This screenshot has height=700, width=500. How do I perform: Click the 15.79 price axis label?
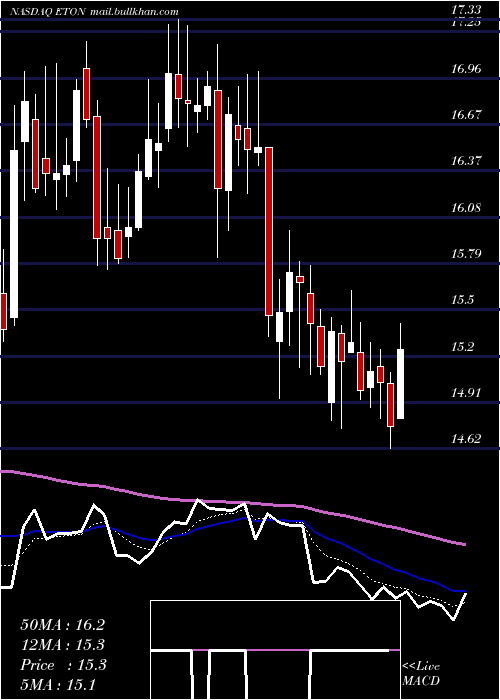(x=466, y=254)
